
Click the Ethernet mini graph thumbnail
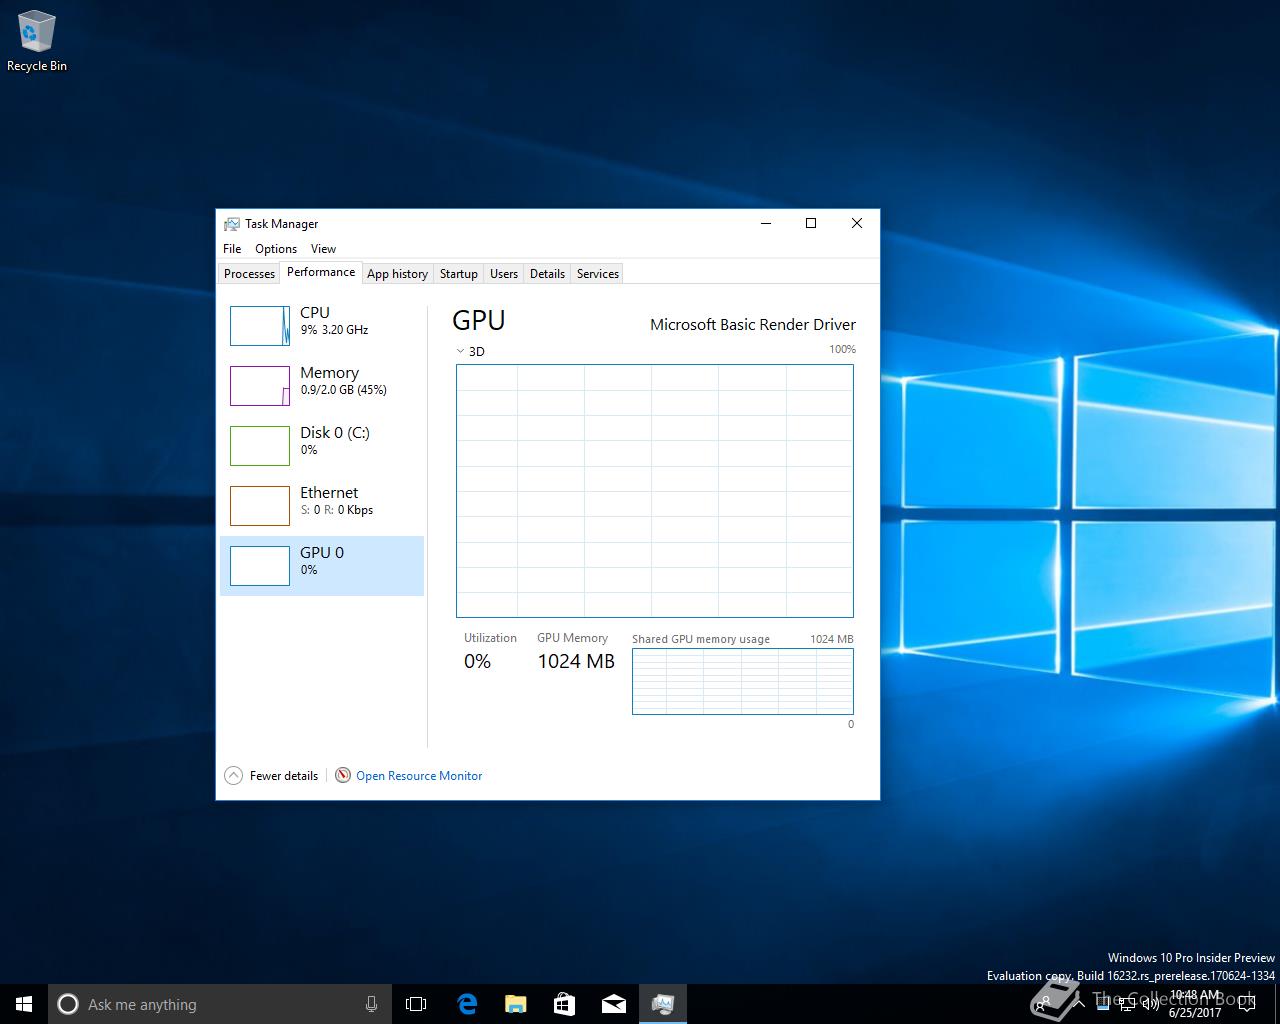pos(260,506)
